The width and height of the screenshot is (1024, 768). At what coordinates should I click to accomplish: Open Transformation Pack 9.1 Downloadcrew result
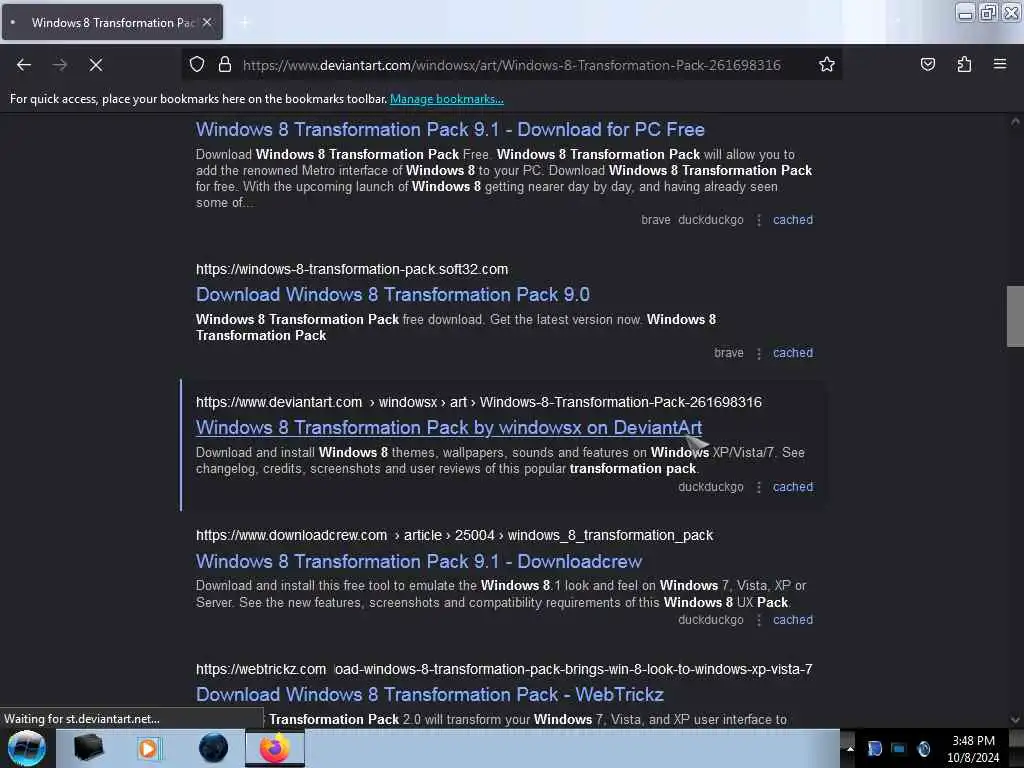pos(419,561)
